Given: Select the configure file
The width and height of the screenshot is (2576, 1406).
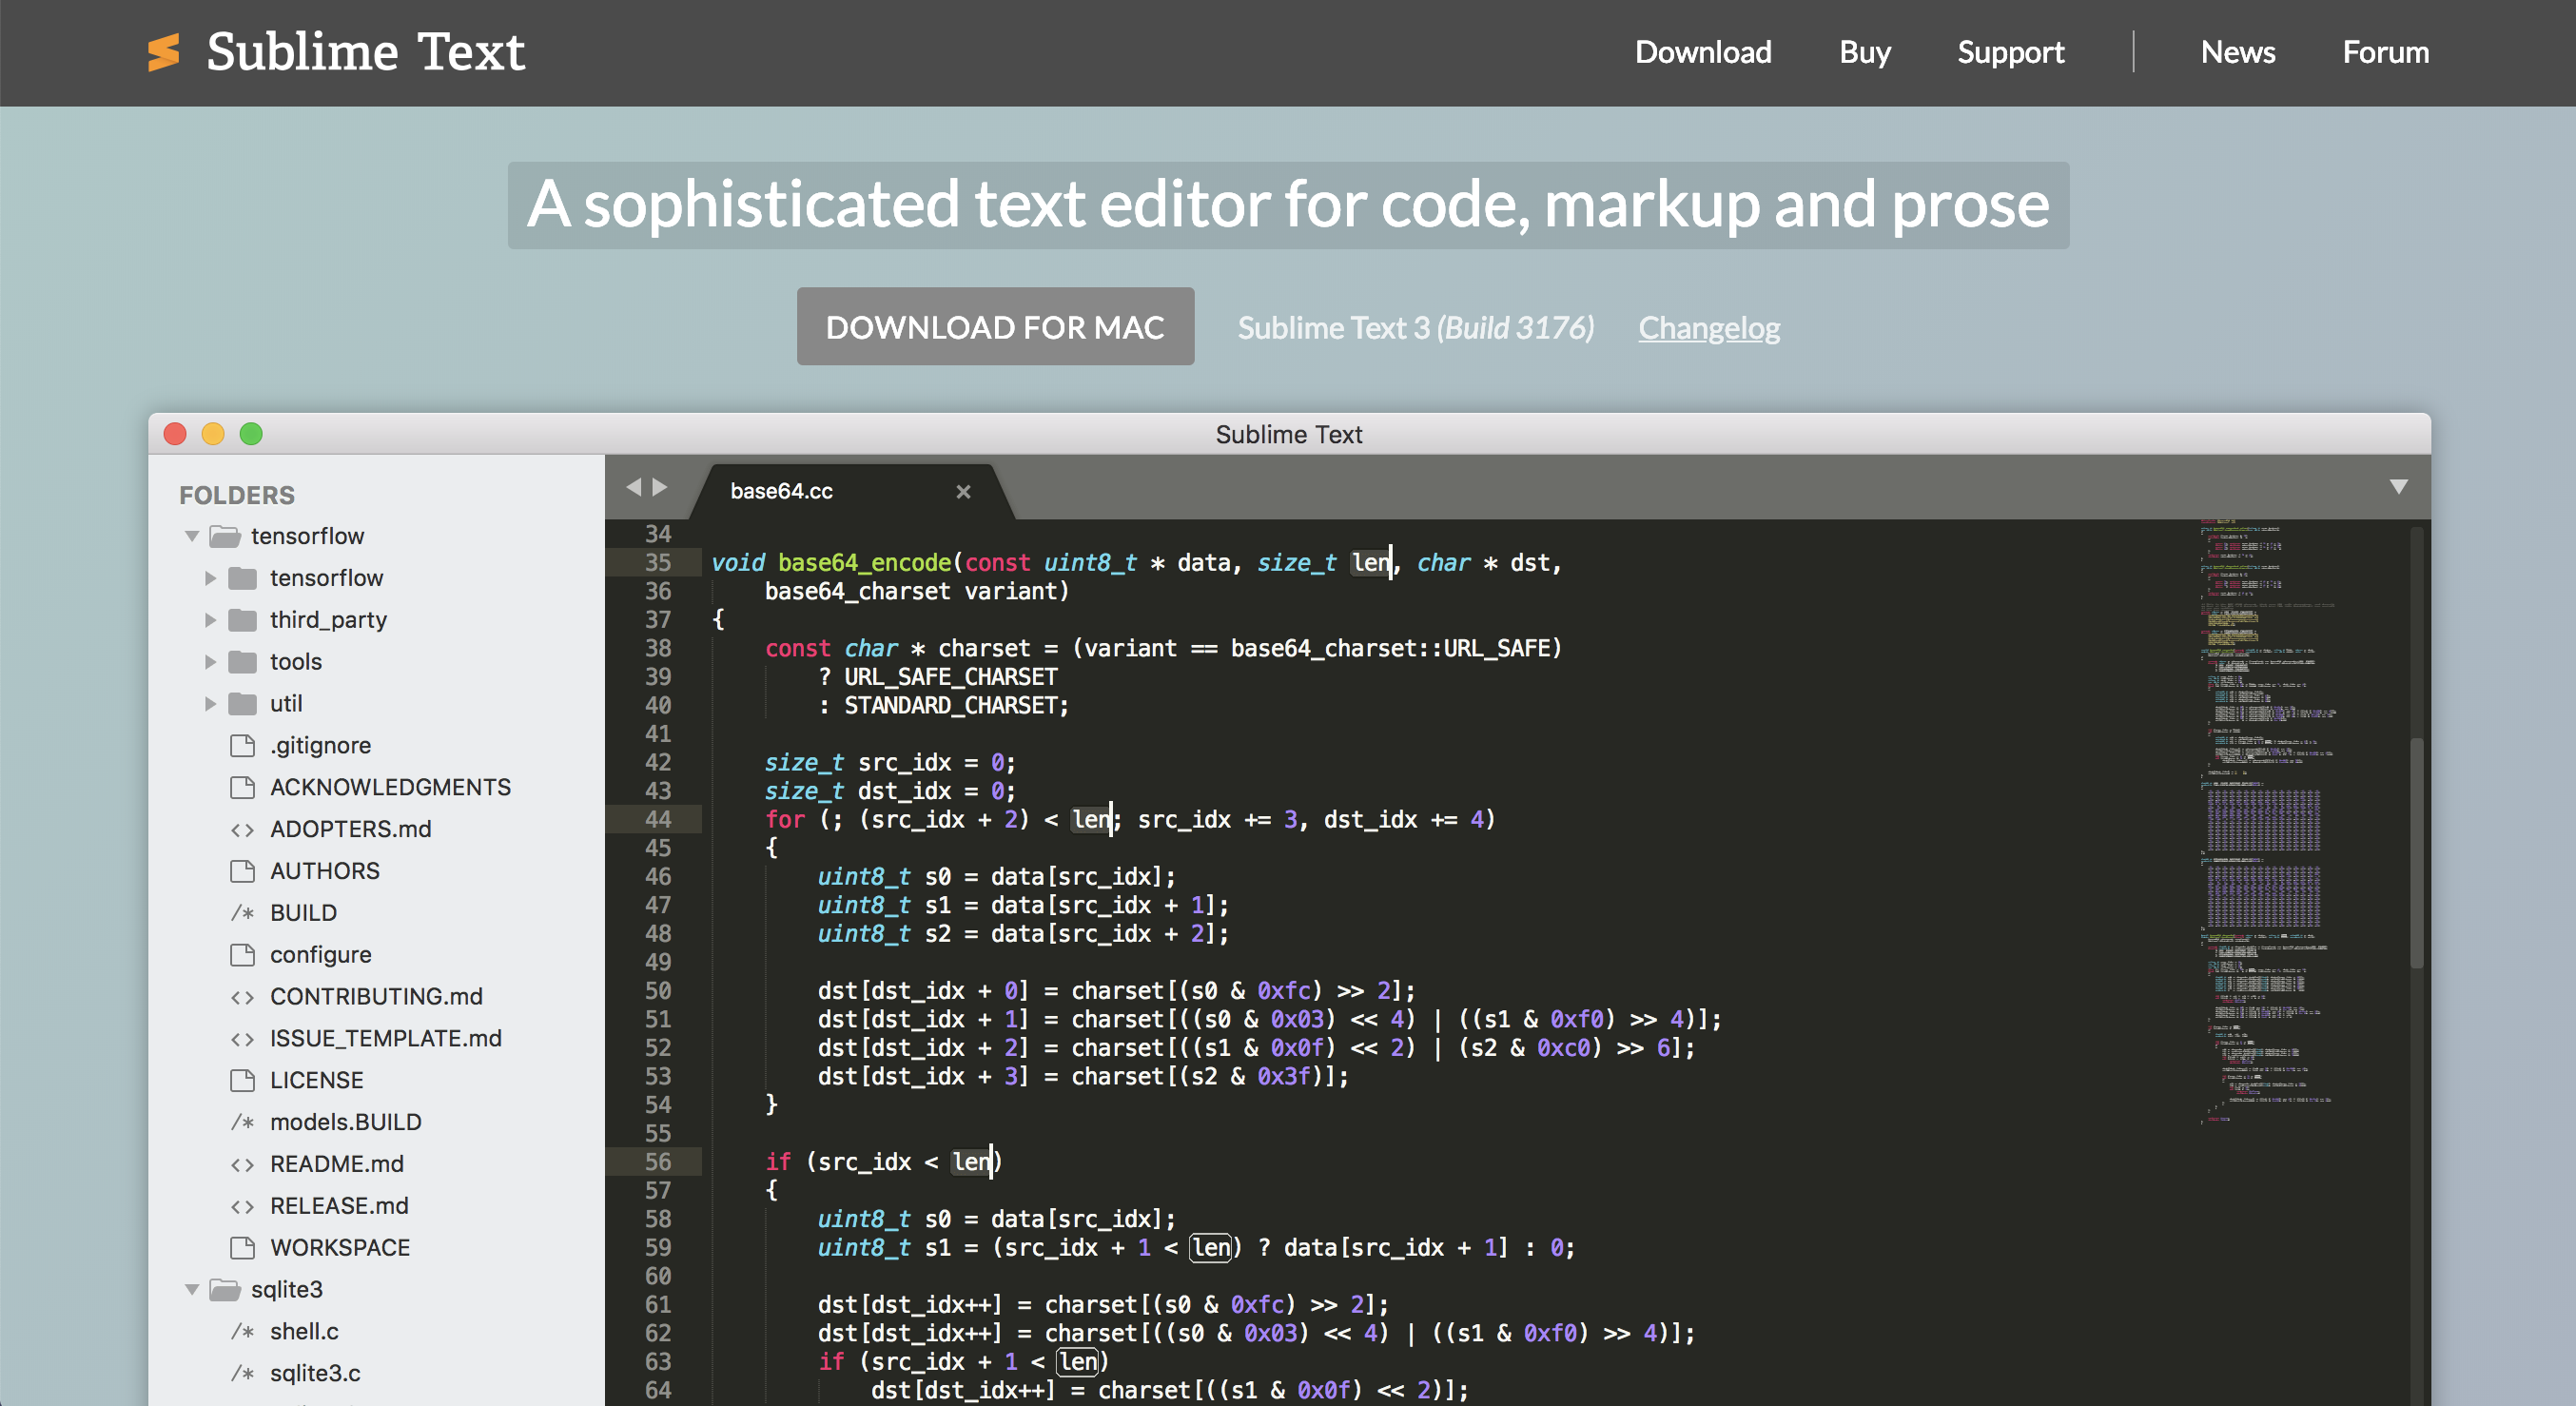Looking at the screenshot, I should click(x=320, y=955).
